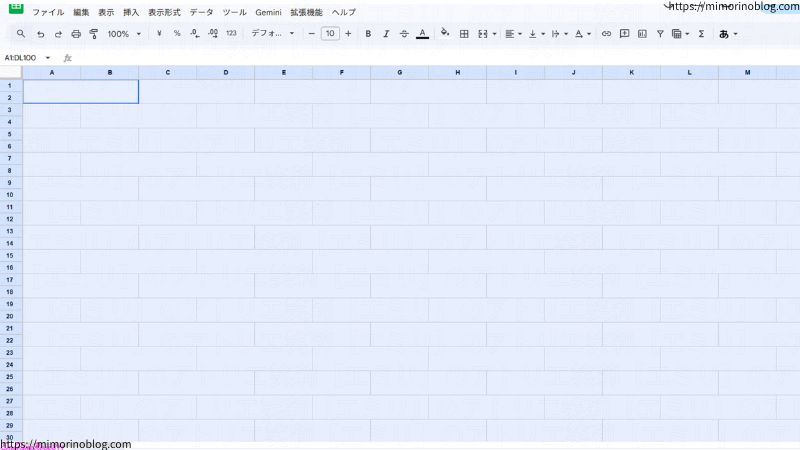Click the borders grid icon
The image size is (800, 450).
point(464,33)
